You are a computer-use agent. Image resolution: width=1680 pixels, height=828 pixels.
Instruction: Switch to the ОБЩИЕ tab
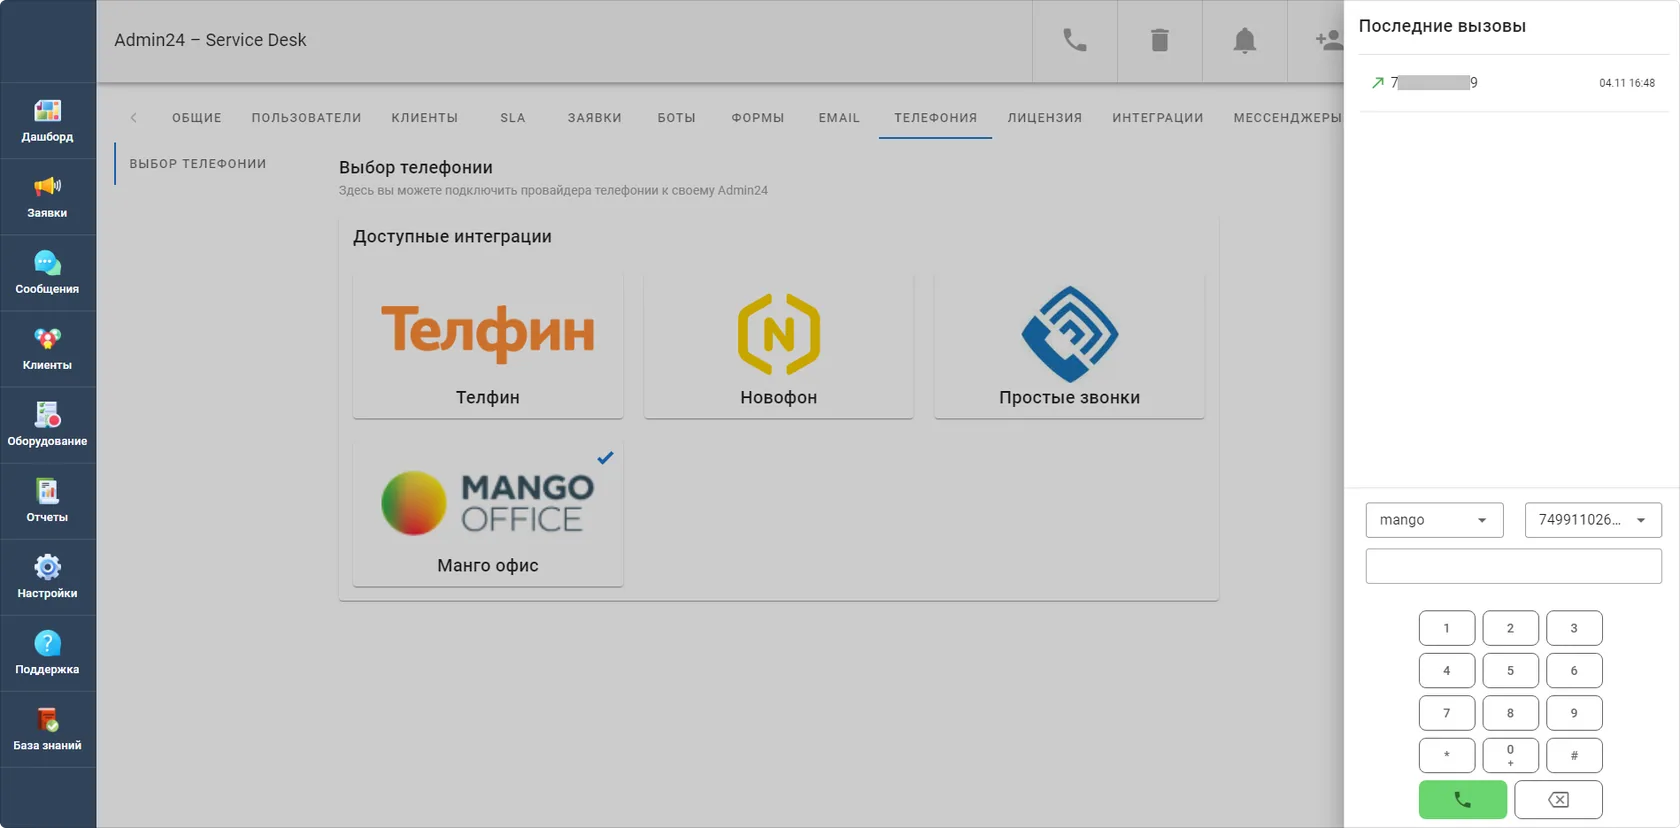tap(197, 118)
